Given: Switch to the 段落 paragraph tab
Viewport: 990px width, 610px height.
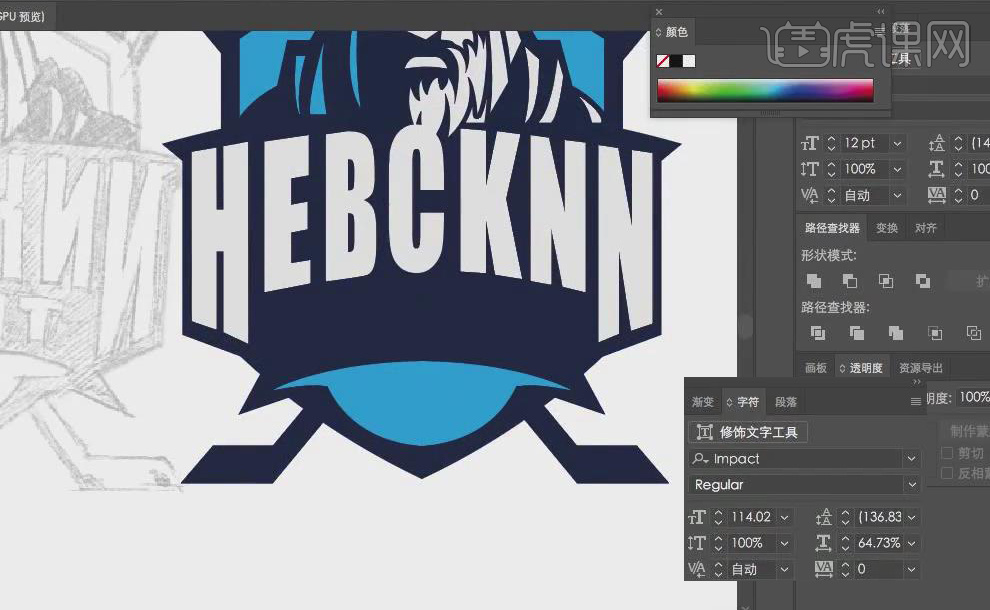Looking at the screenshot, I should (x=786, y=402).
